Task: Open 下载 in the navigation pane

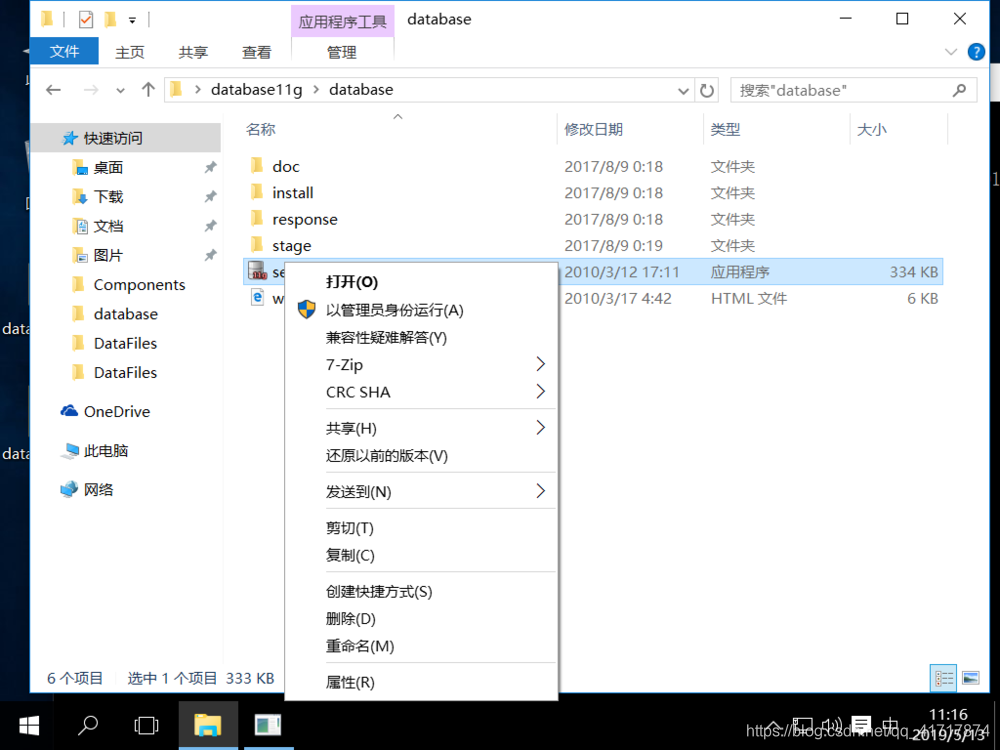Action: point(108,196)
